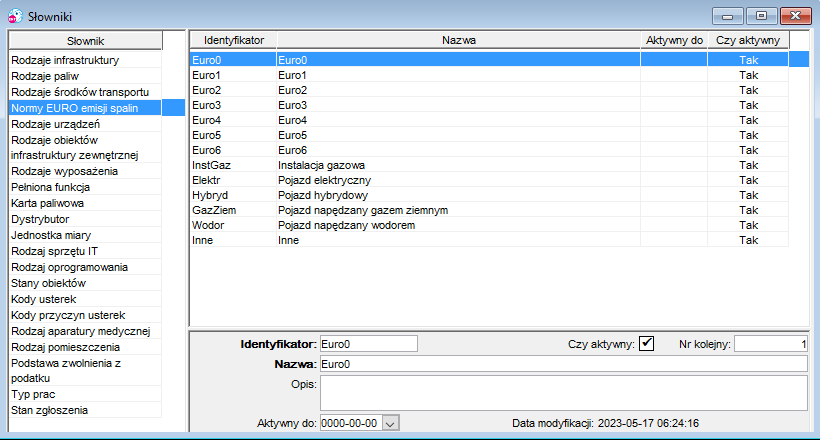Click the Aktywny do date field

tap(351, 423)
